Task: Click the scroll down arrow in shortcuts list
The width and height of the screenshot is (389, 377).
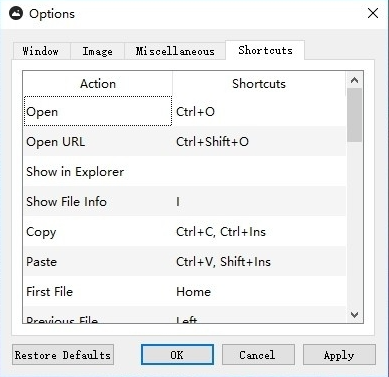Action: pos(354,314)
